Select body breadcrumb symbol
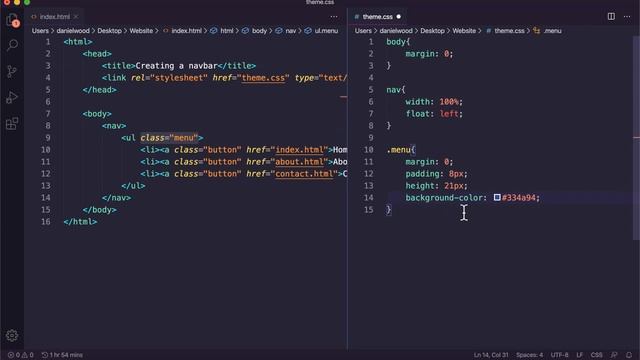This screenshot has width=640, height=360. (x=255, y=31)
